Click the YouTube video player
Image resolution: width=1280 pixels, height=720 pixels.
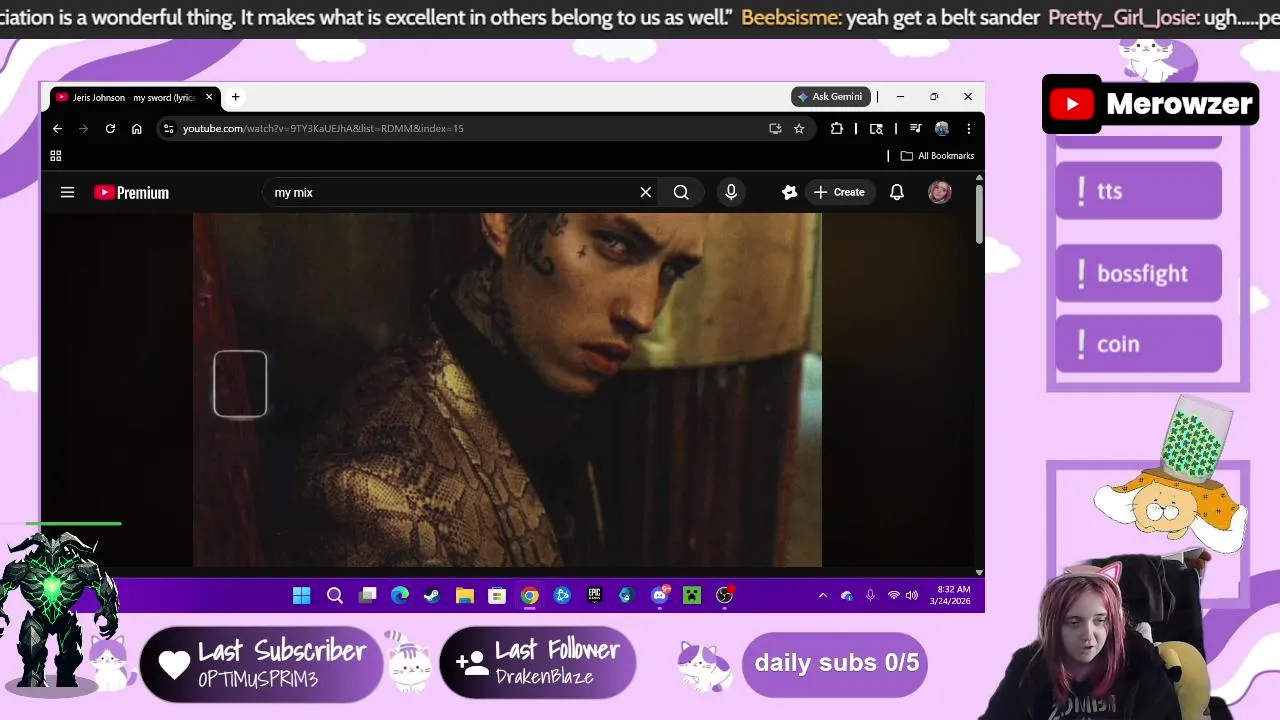pos(507,390)
